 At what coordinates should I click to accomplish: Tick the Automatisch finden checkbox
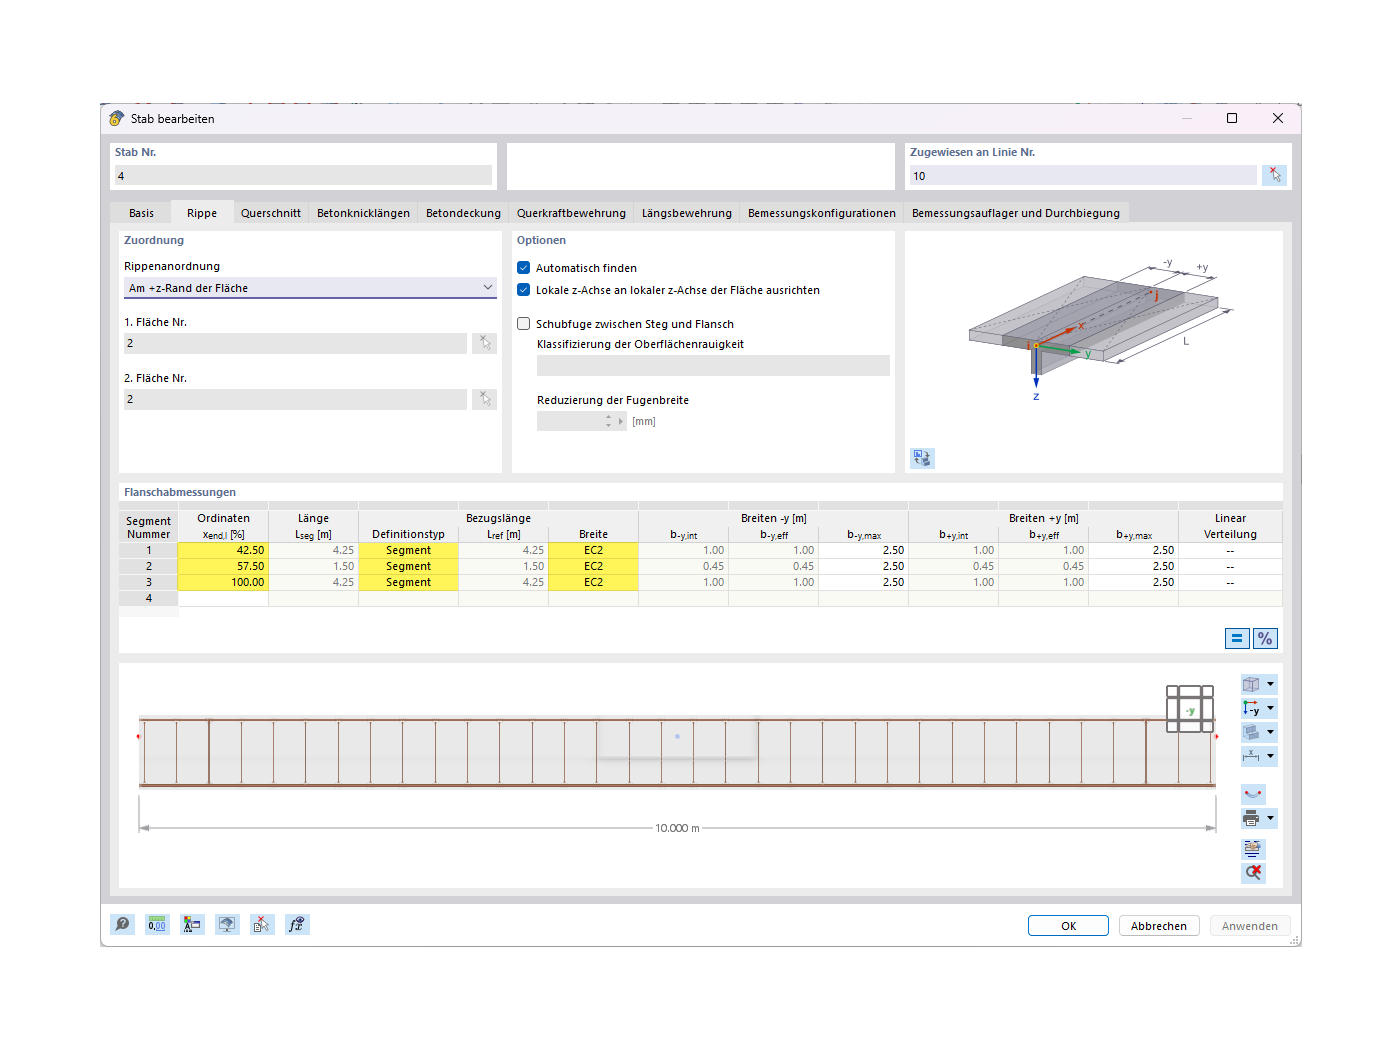point(523,268)
